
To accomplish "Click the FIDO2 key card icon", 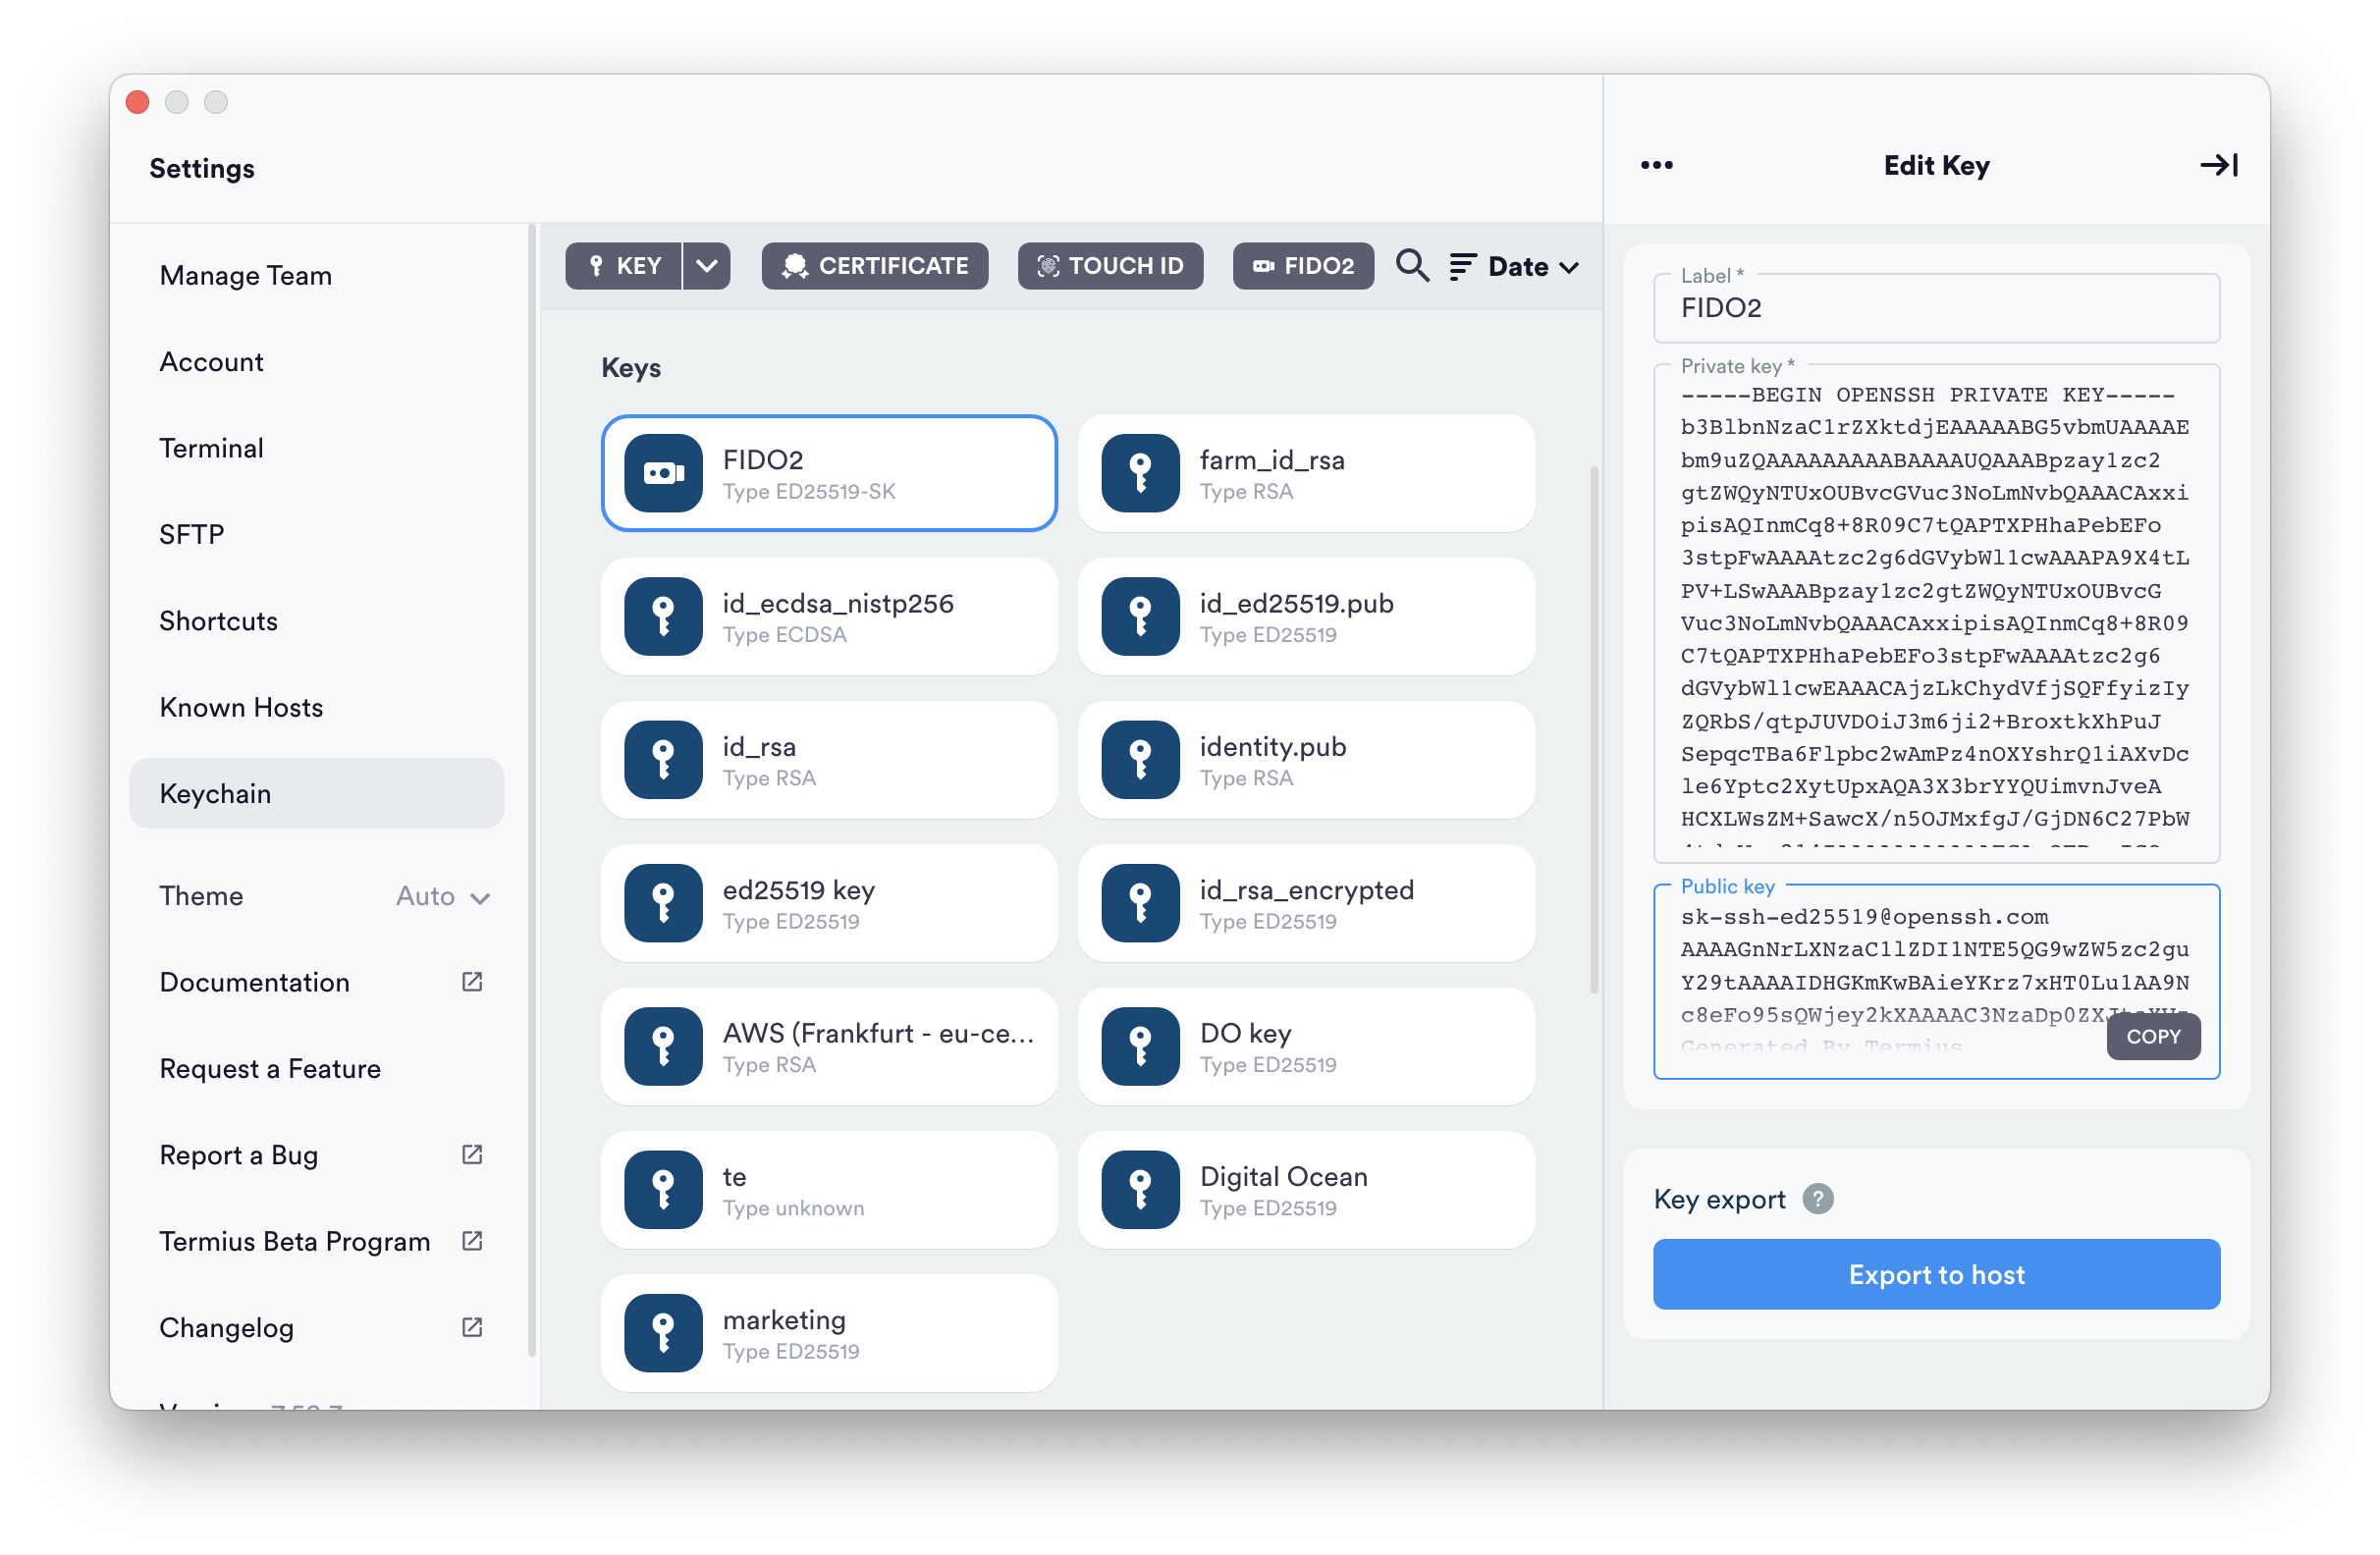I will (663, 473).
